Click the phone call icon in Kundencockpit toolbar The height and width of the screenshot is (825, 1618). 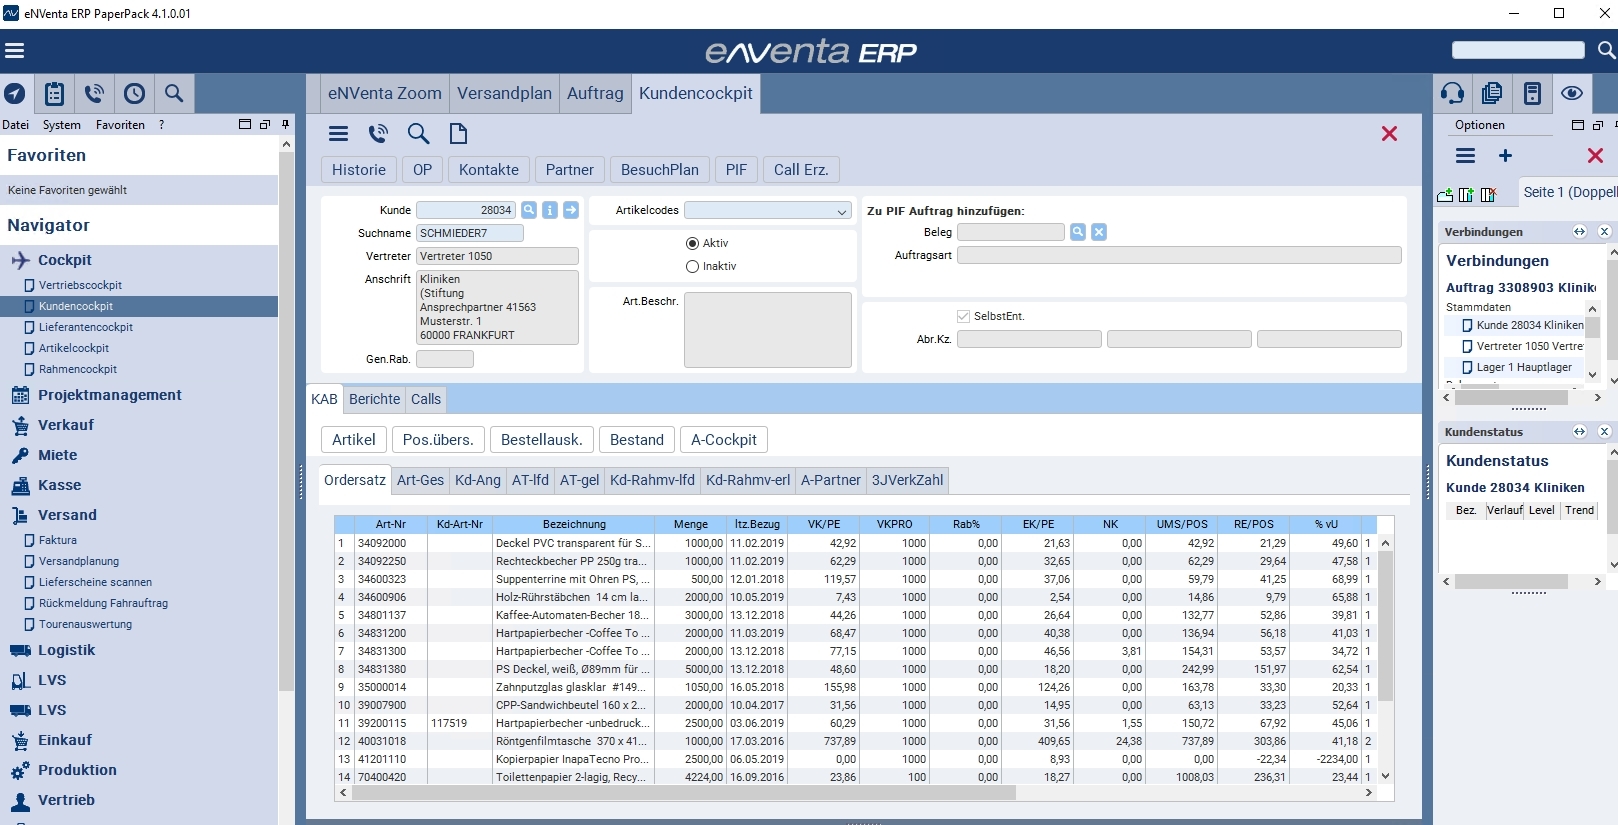coord(378,134)
